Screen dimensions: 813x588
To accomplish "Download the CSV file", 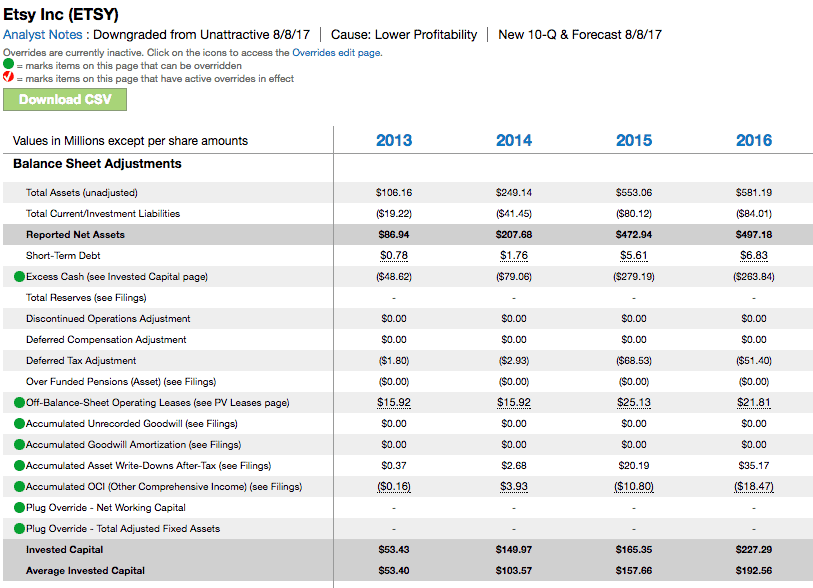I will [65, 100].
